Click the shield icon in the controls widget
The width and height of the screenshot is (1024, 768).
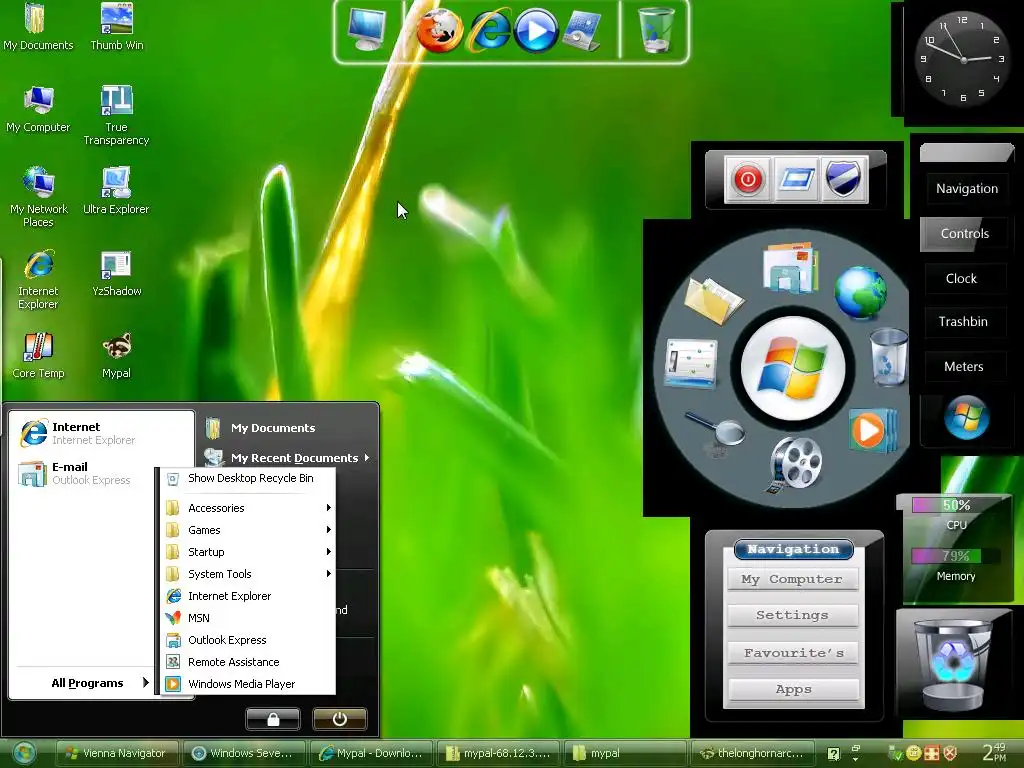coord(843,179)
